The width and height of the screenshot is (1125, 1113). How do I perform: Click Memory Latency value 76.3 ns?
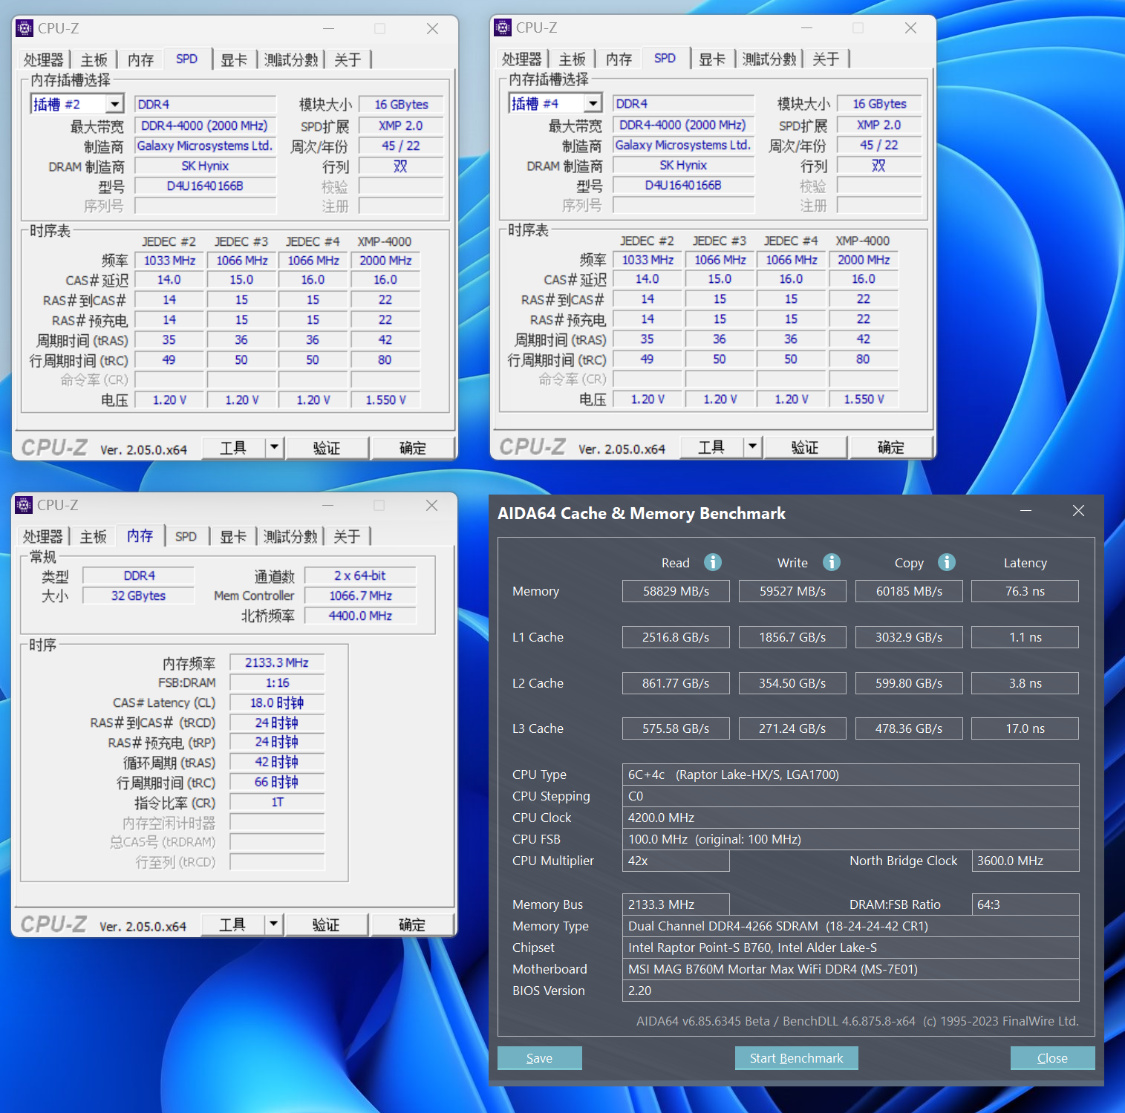click(1025, 591)
